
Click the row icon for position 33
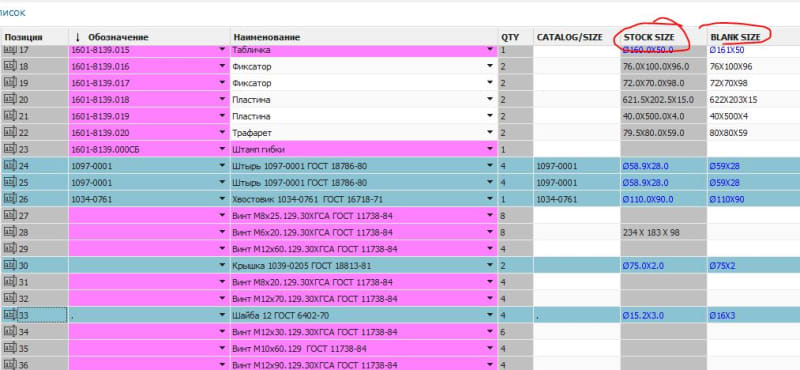pyautogui.click(x=10, y=315)
